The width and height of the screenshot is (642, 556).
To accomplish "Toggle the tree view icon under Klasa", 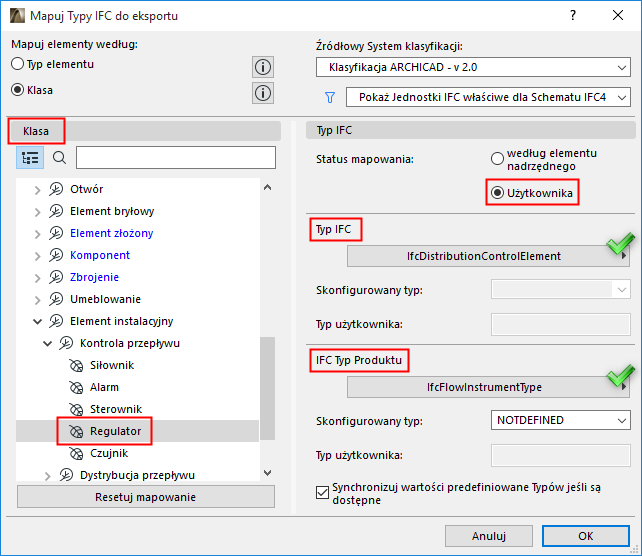I will pos(29,157).
